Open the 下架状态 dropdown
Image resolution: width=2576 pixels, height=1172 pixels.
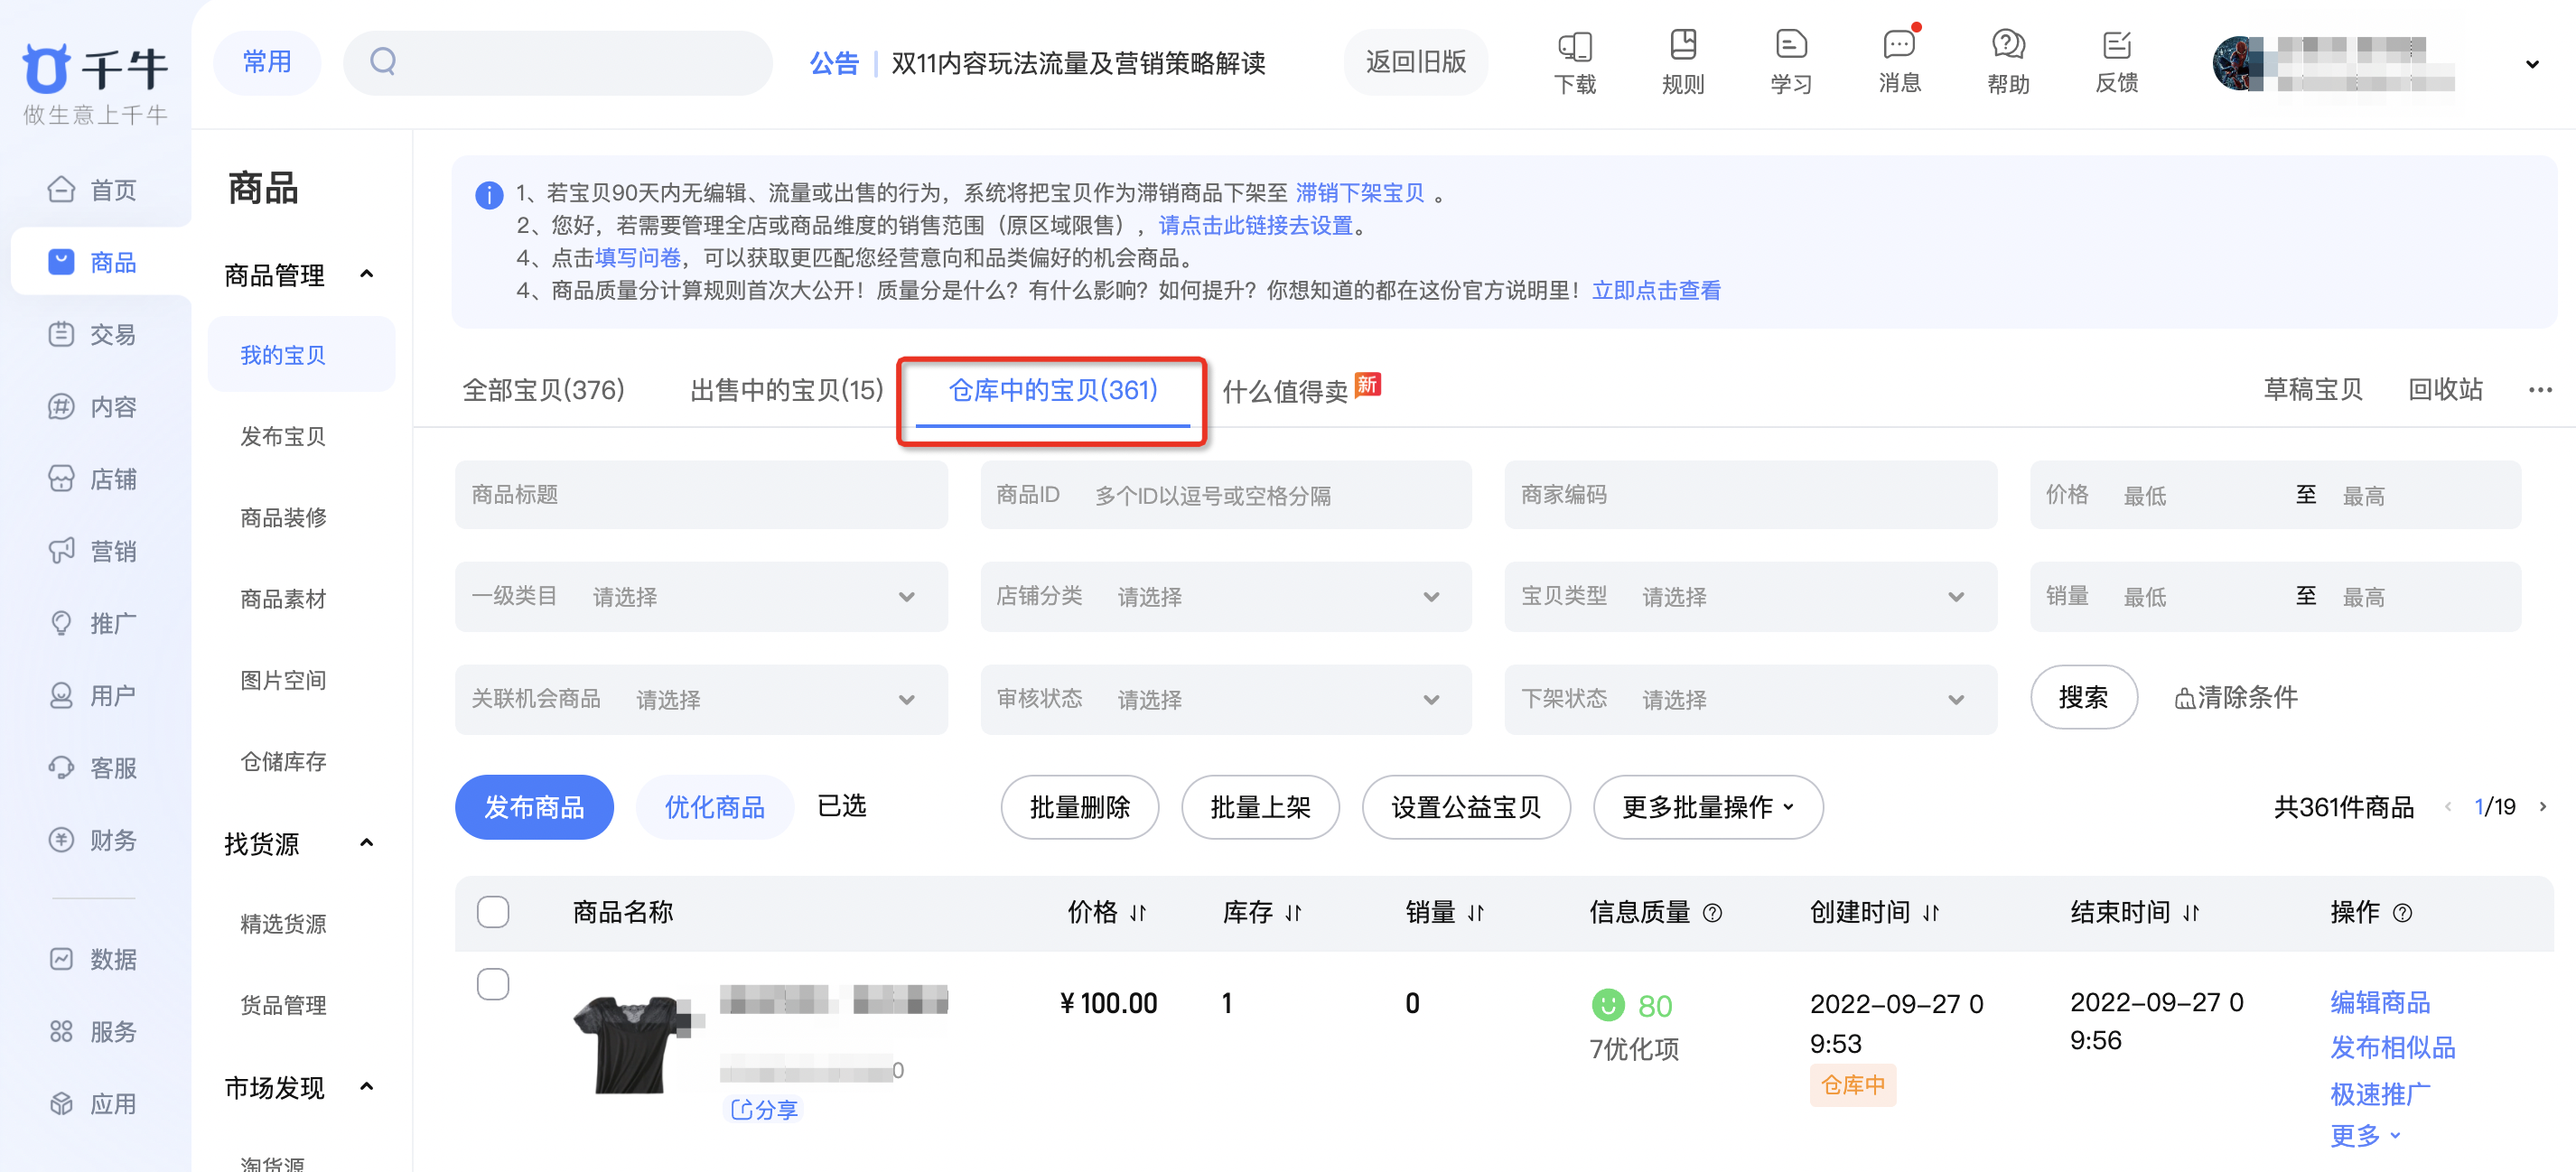(x=1751, y=700)
